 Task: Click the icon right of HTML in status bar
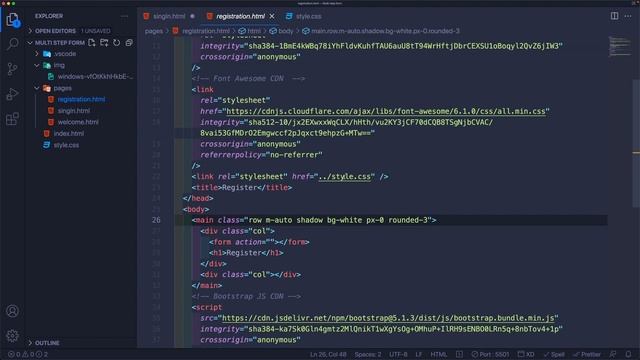459,354
